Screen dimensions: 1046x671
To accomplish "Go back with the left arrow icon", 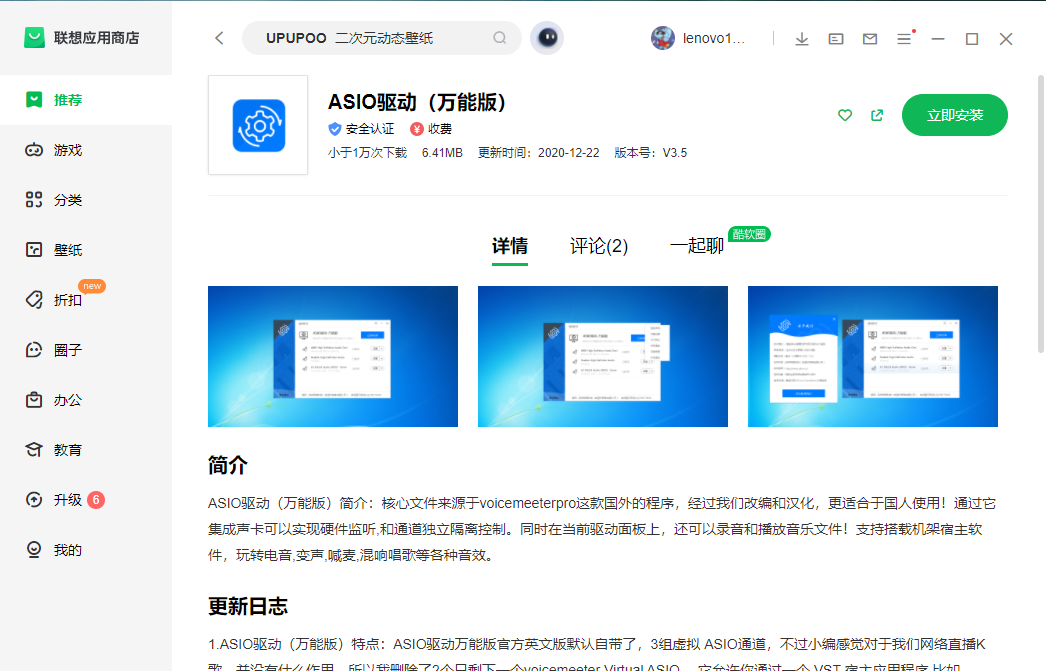I will (219, 38).
